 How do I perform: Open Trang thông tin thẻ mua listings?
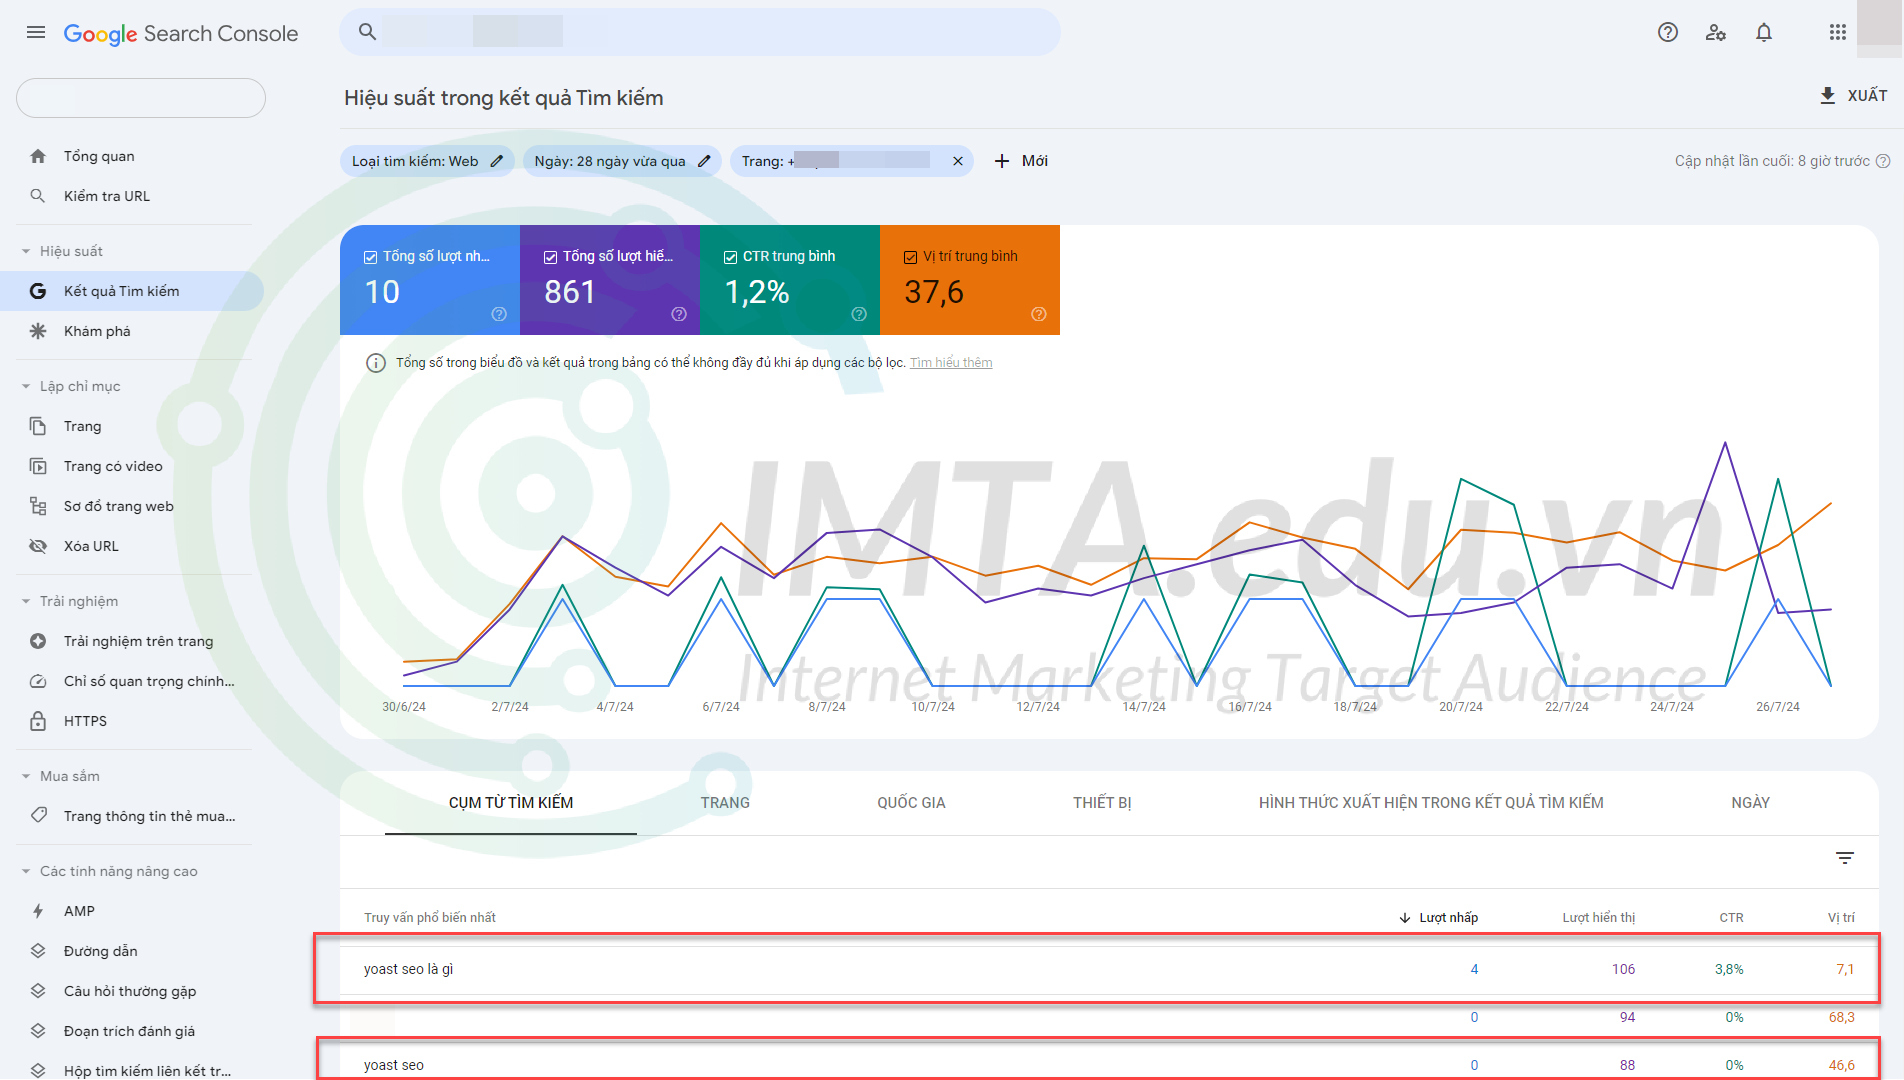(149, 816)
